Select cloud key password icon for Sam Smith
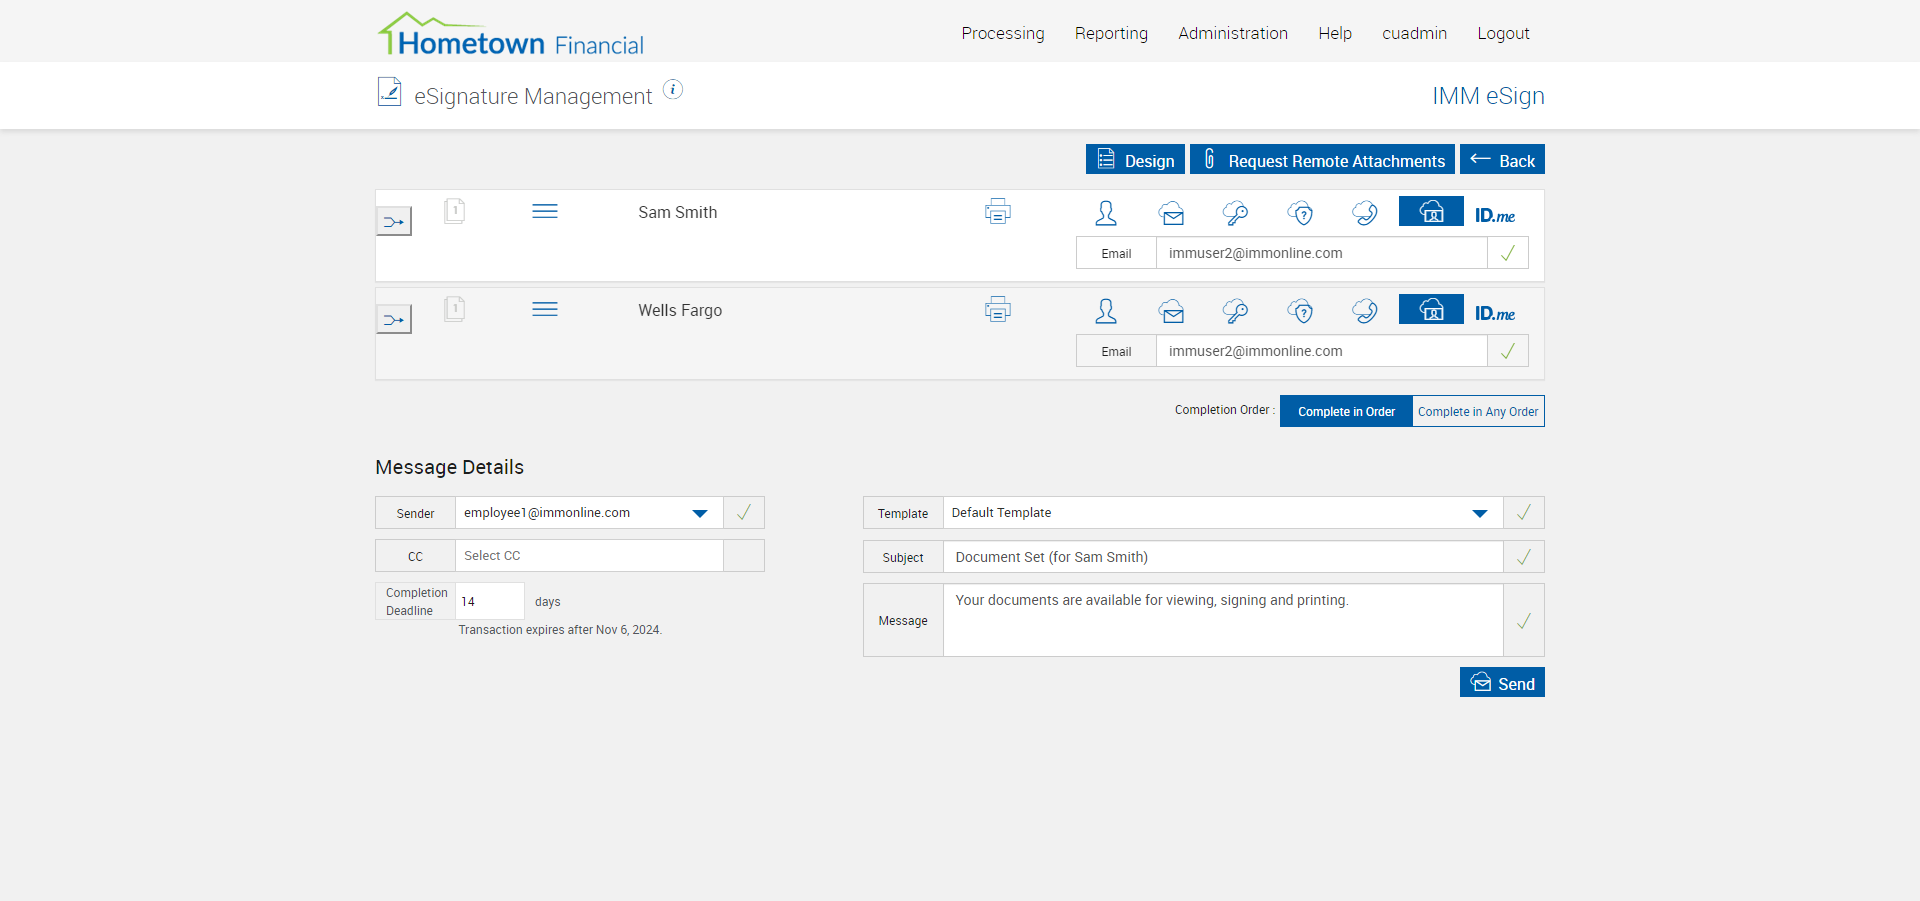This screenshot has width=1920, height=901. pos(1236,213)
